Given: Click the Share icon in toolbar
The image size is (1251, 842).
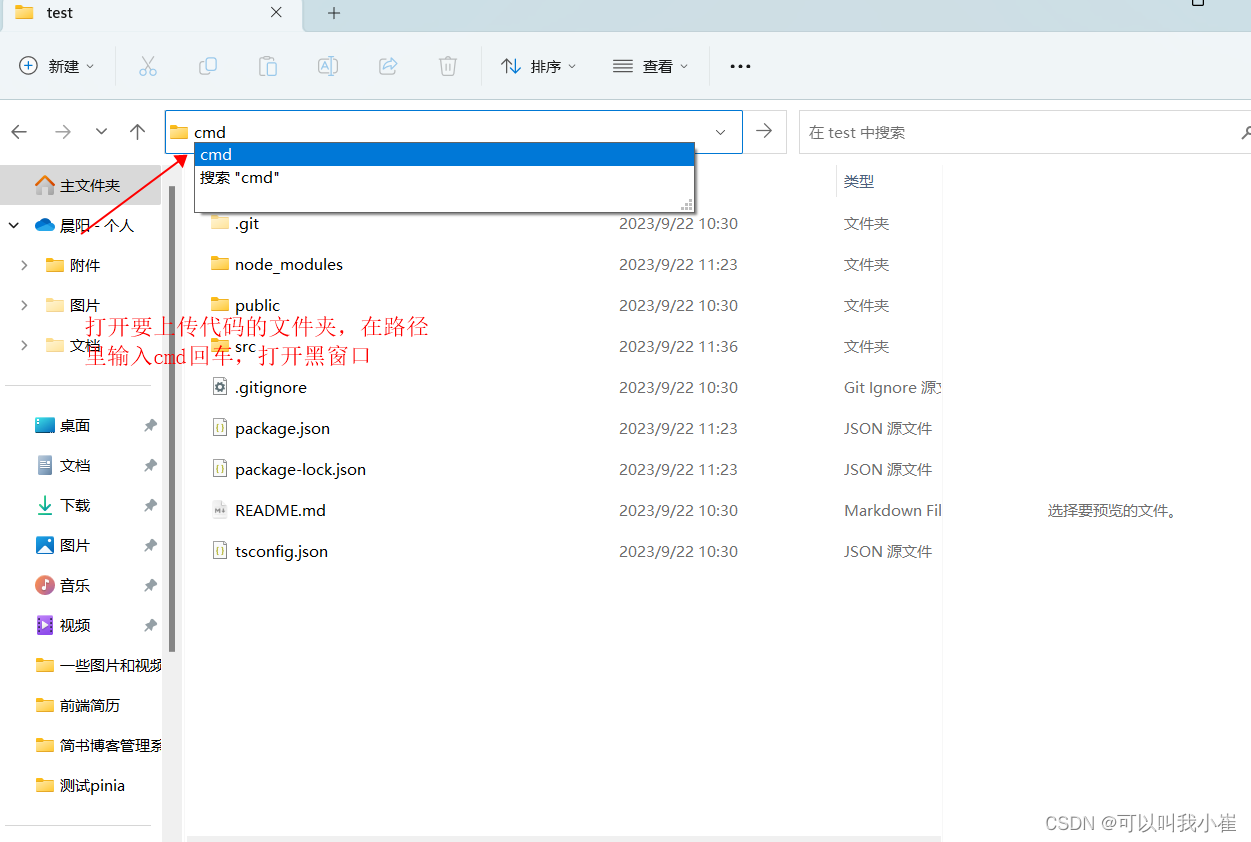Looking at the screenshot, I should point(388,66).
